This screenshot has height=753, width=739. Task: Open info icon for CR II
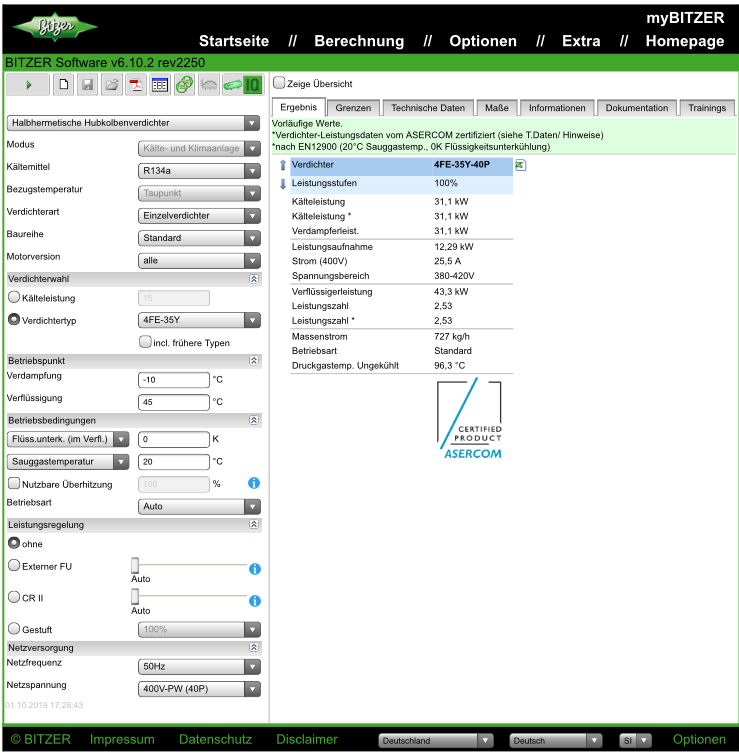255,601
